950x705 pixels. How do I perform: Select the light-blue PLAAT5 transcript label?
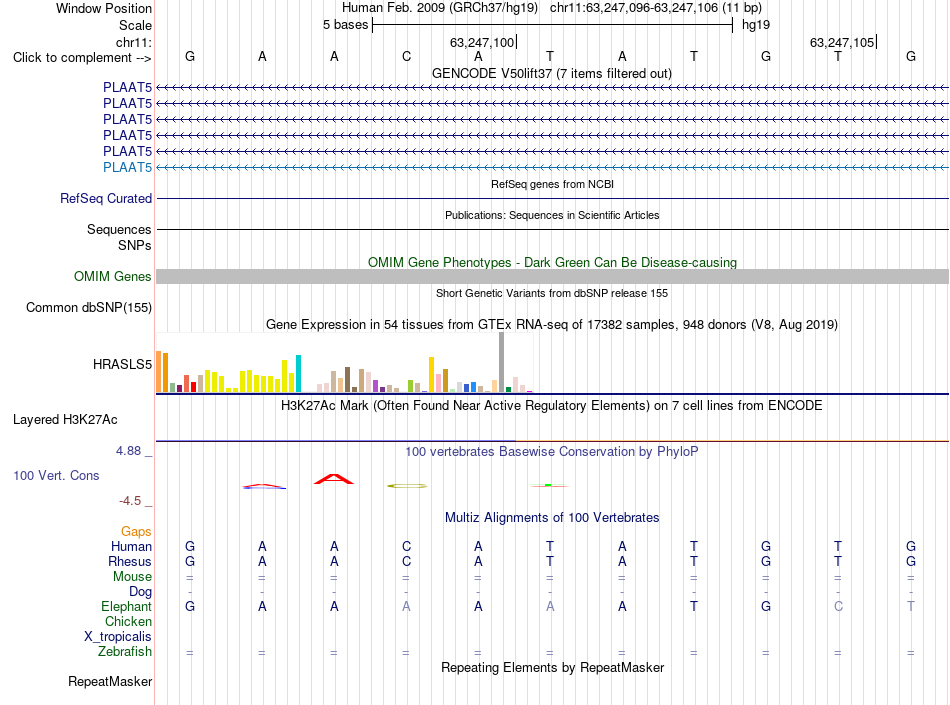point(127,167)
